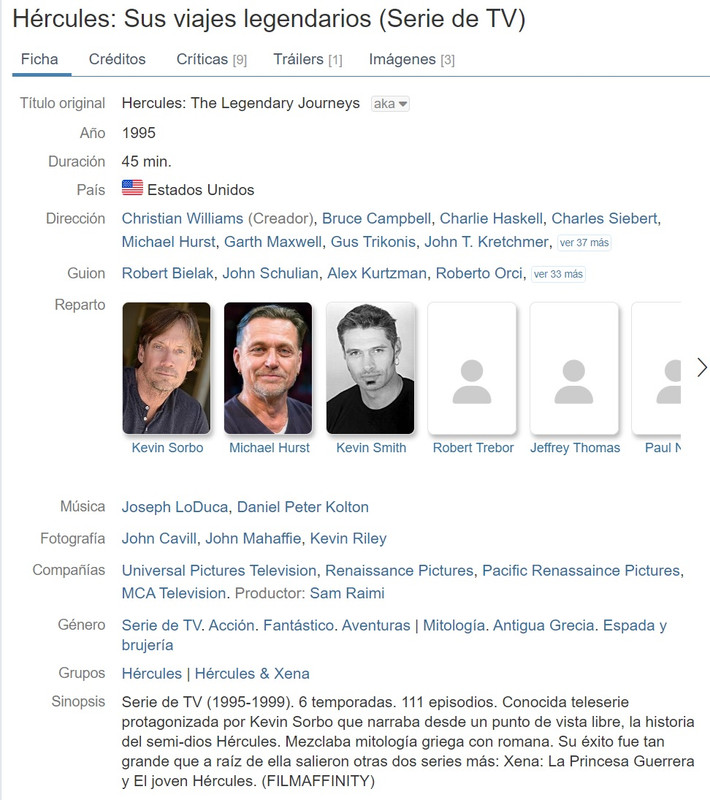Open writer Robert Bielak link
This screenshot has height=800, width=710.
tap(167, 273)
